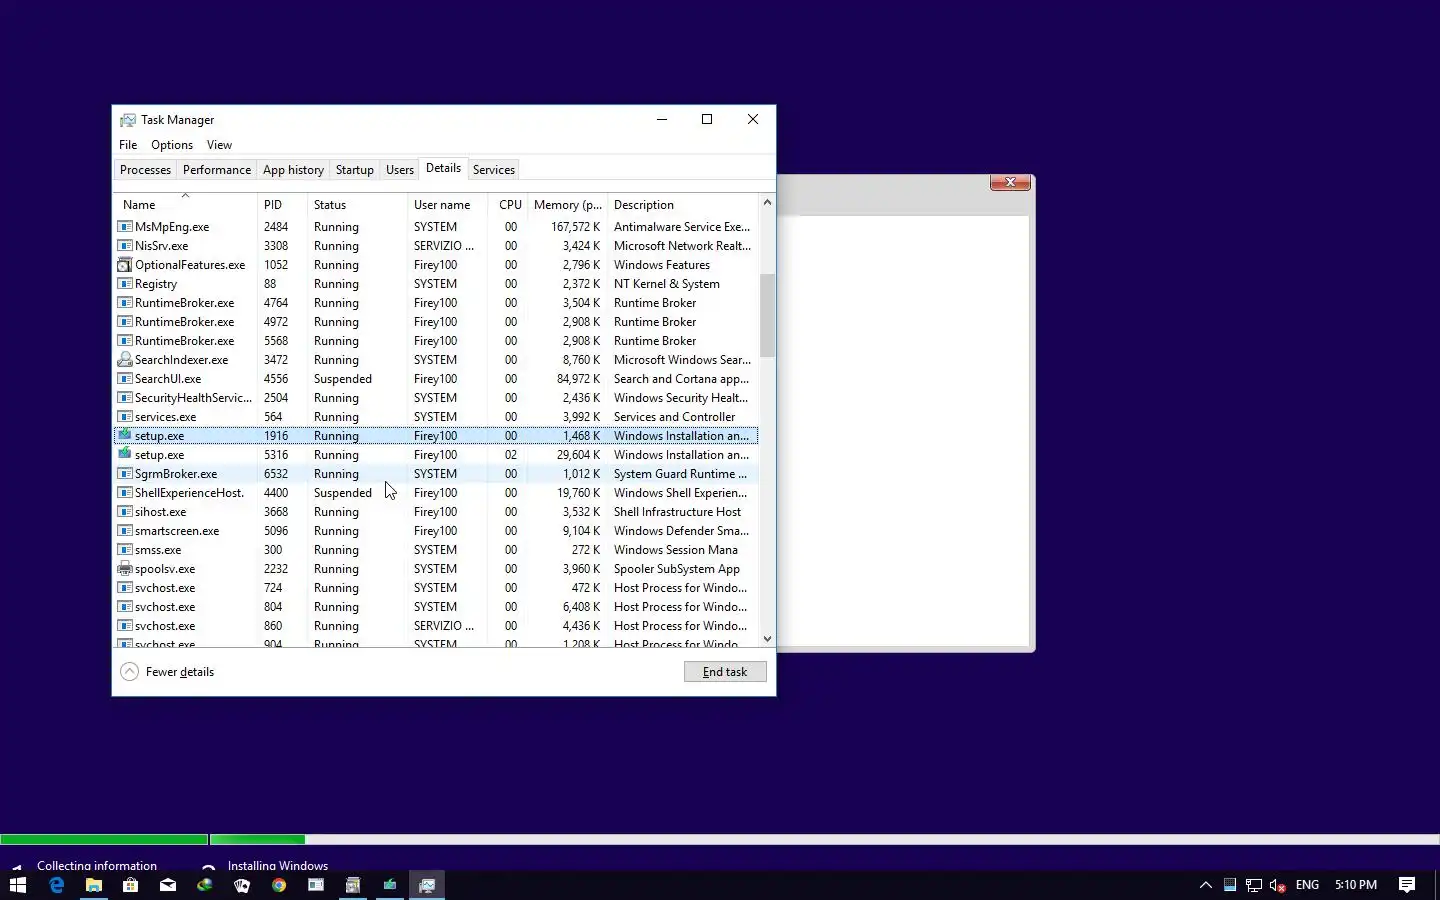Screen dimensions: 1440x900
Task: Open the Action Center notifications icon
Action: click(1407, 885)
